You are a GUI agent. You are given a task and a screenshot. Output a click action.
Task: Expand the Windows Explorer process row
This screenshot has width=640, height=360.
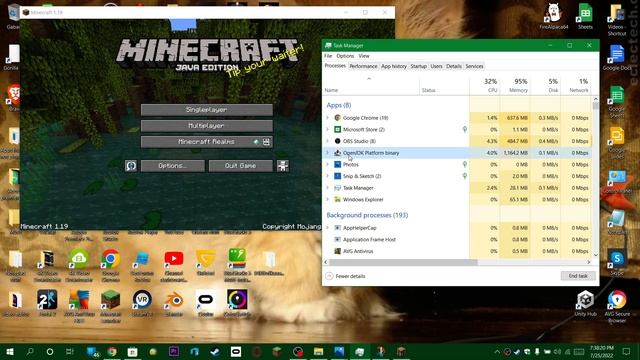[327, 199]
